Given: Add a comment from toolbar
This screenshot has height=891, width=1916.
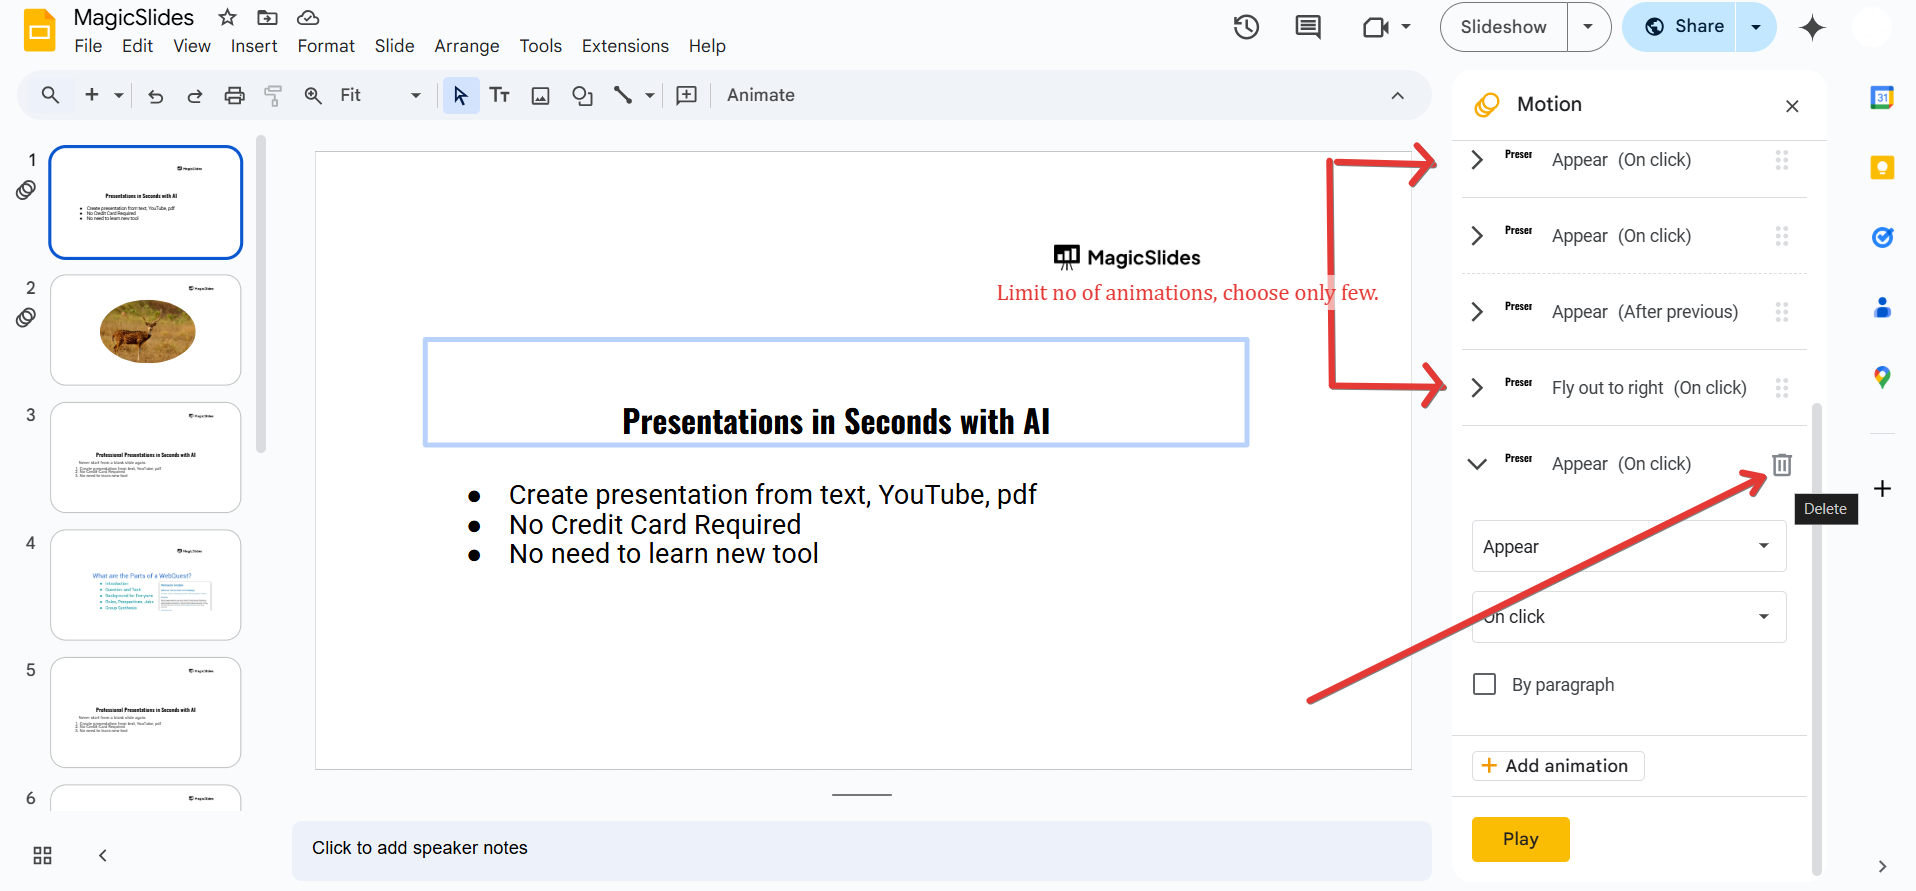Looking at the screenshot, I should [x=687, y=95].
